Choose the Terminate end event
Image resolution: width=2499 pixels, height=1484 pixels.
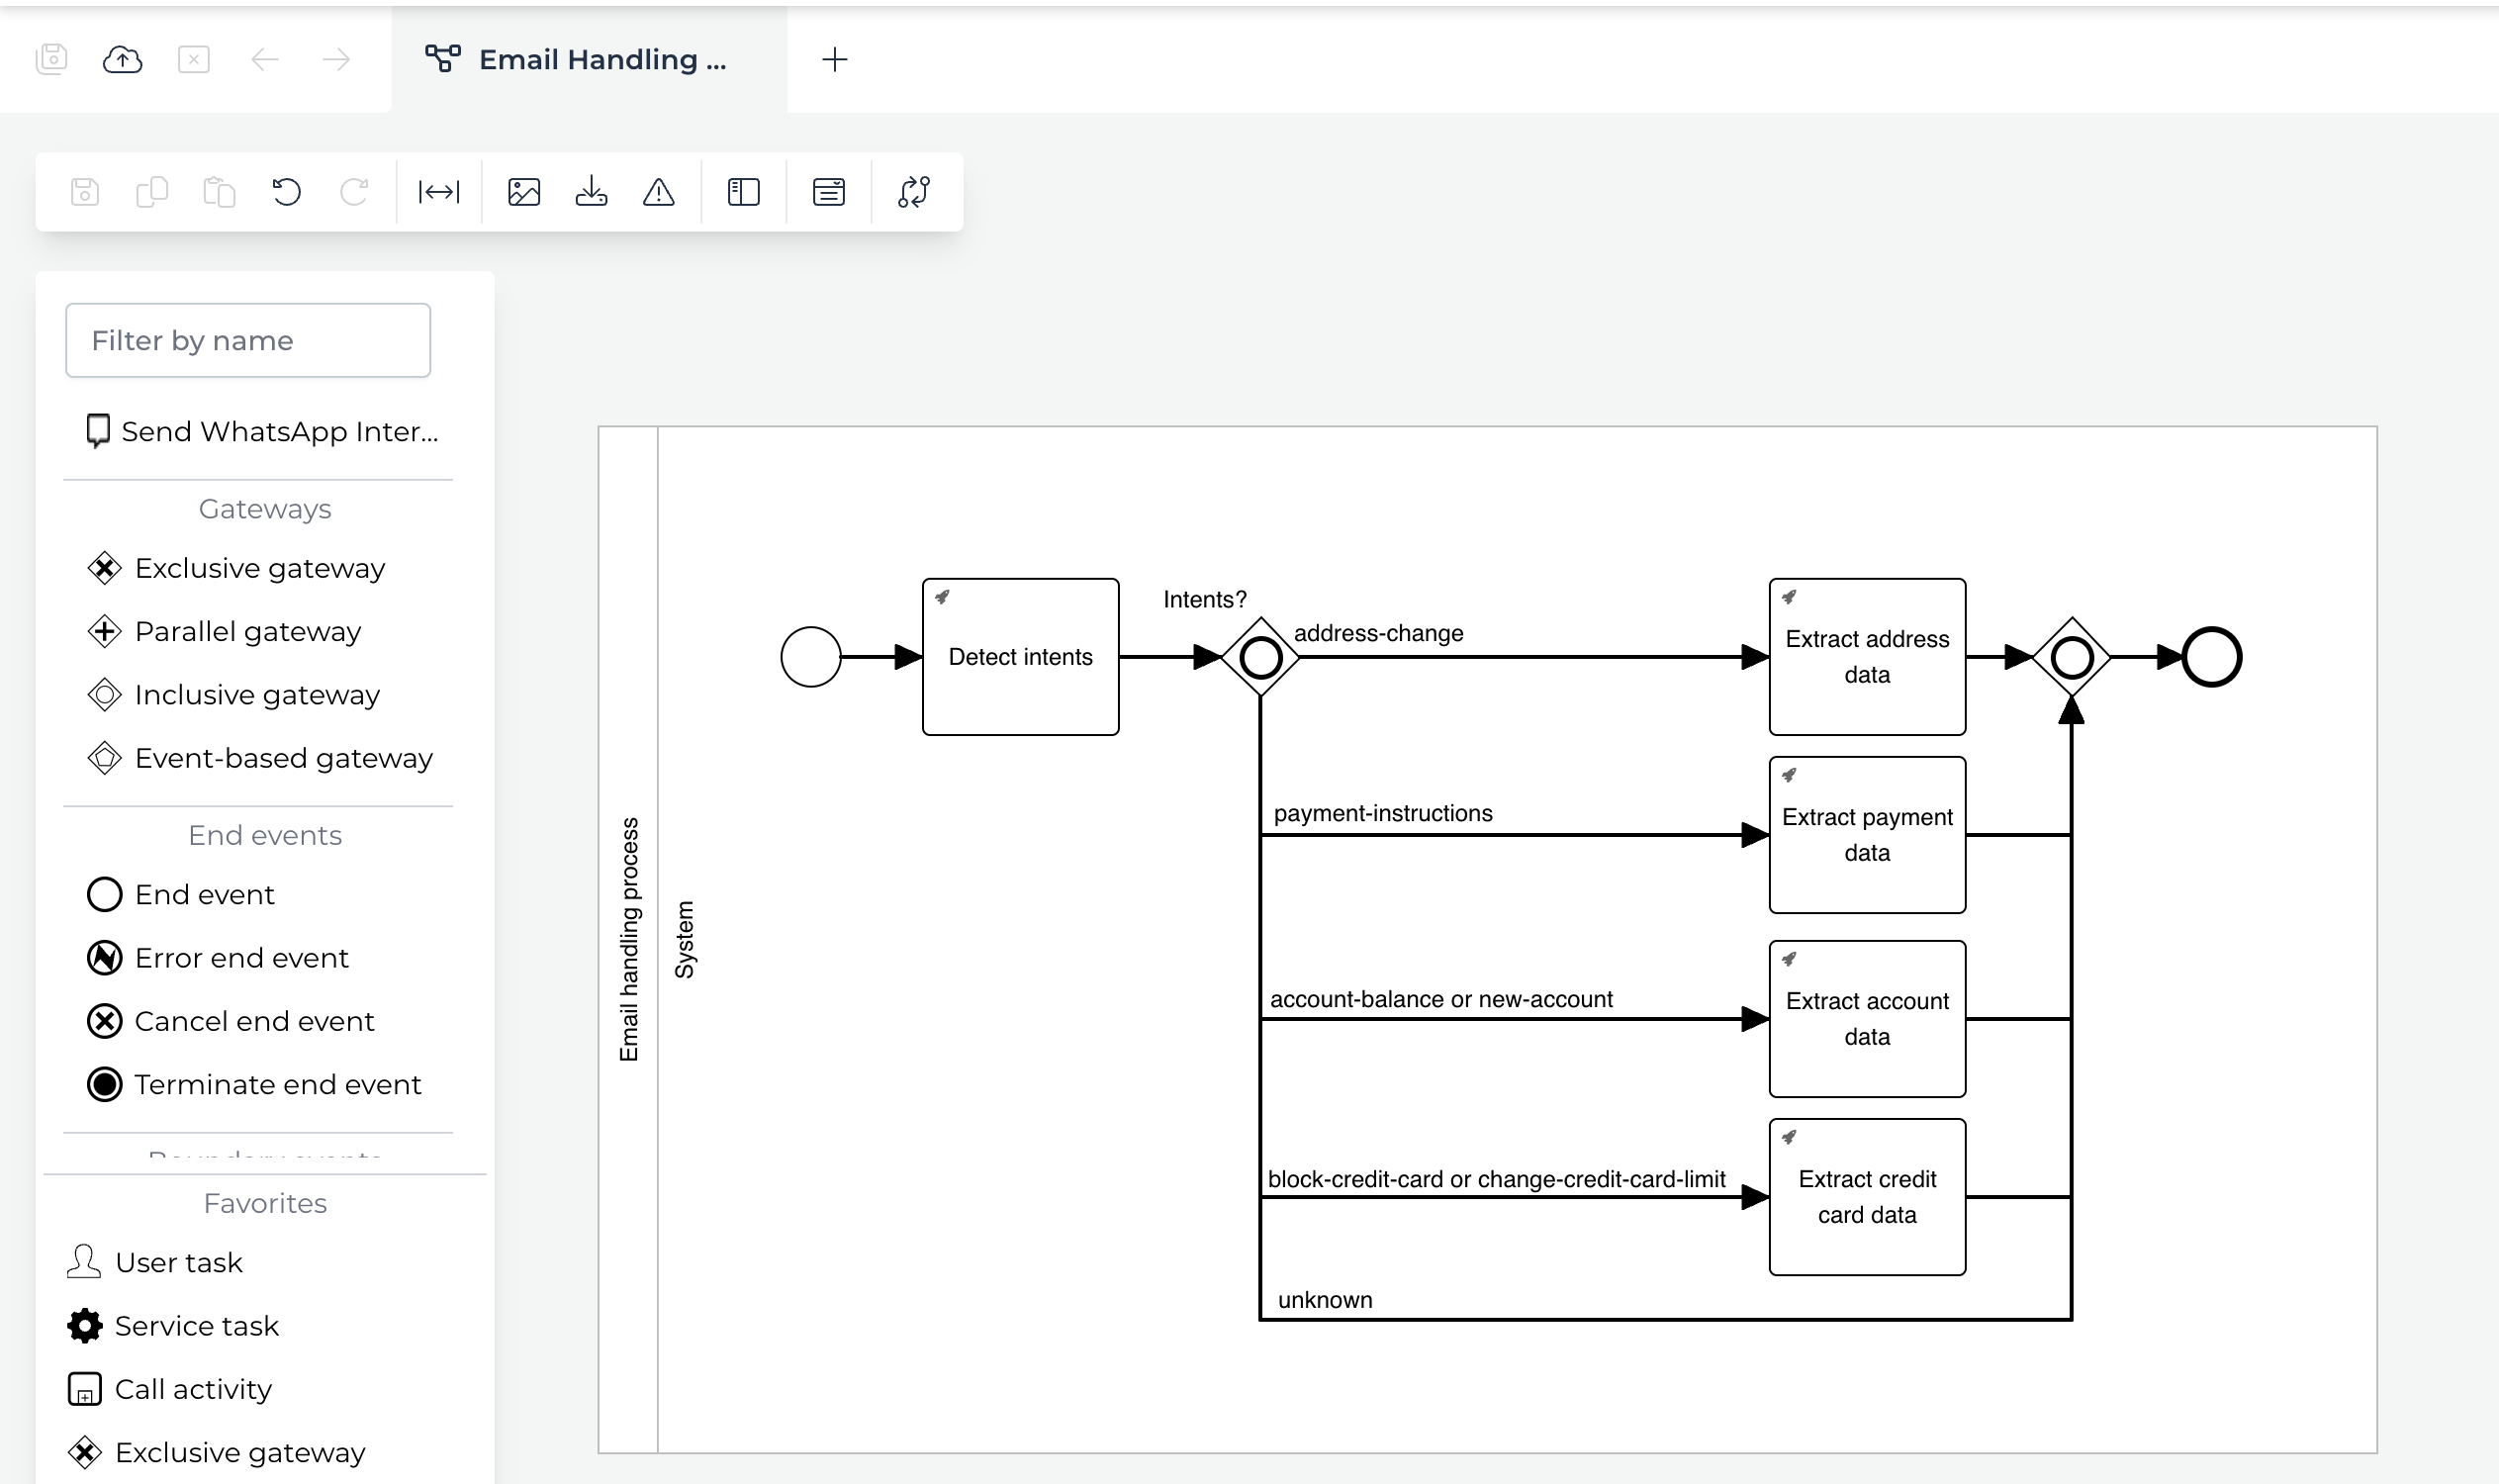pyautogui.click(x=277, y=1084)
